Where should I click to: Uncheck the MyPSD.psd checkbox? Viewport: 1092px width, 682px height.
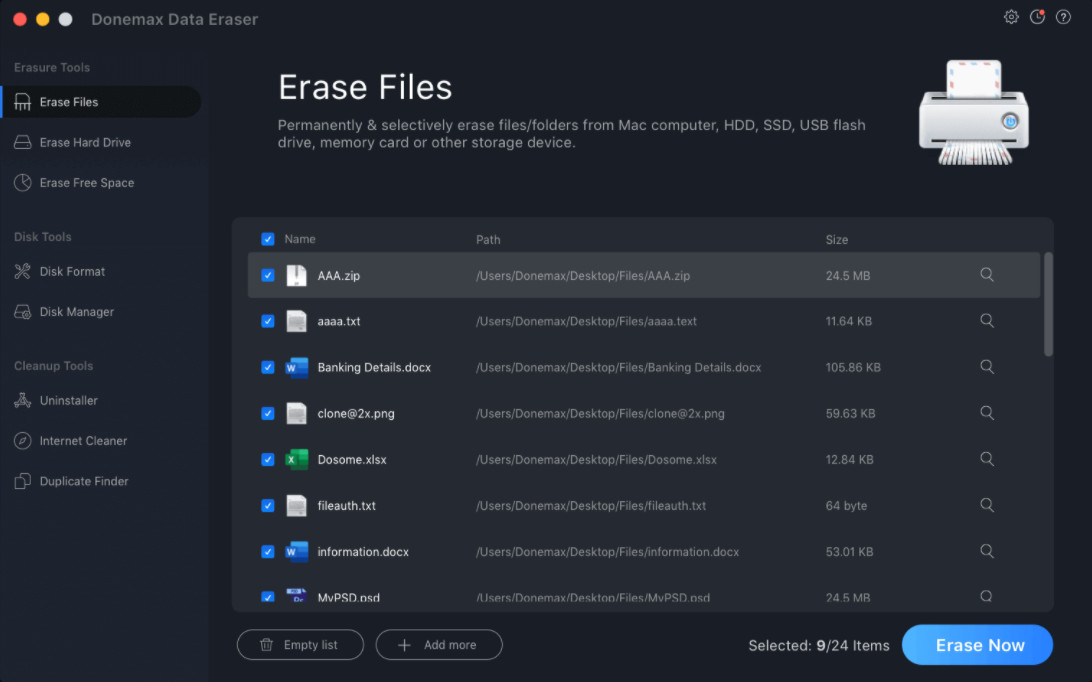[x=267, y=597]
